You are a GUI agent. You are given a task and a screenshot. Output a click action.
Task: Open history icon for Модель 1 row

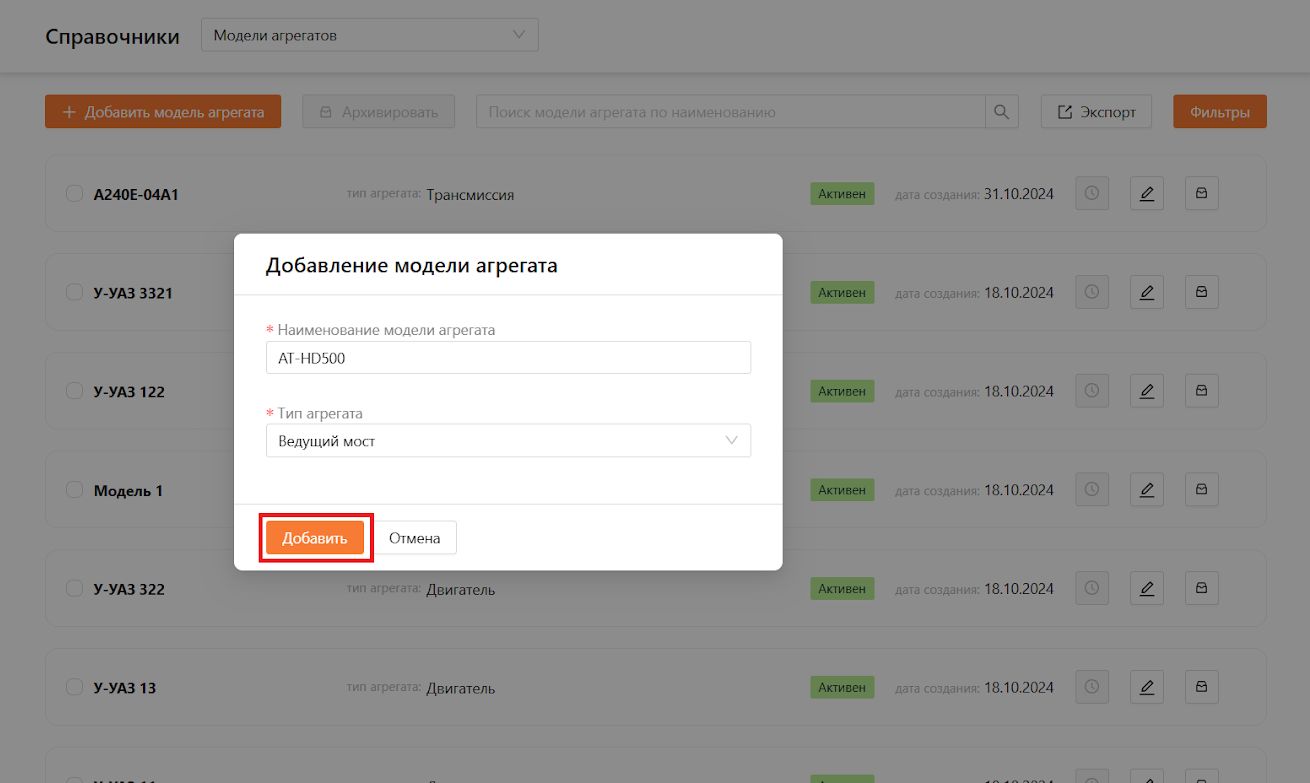[x=1092, y=490]
